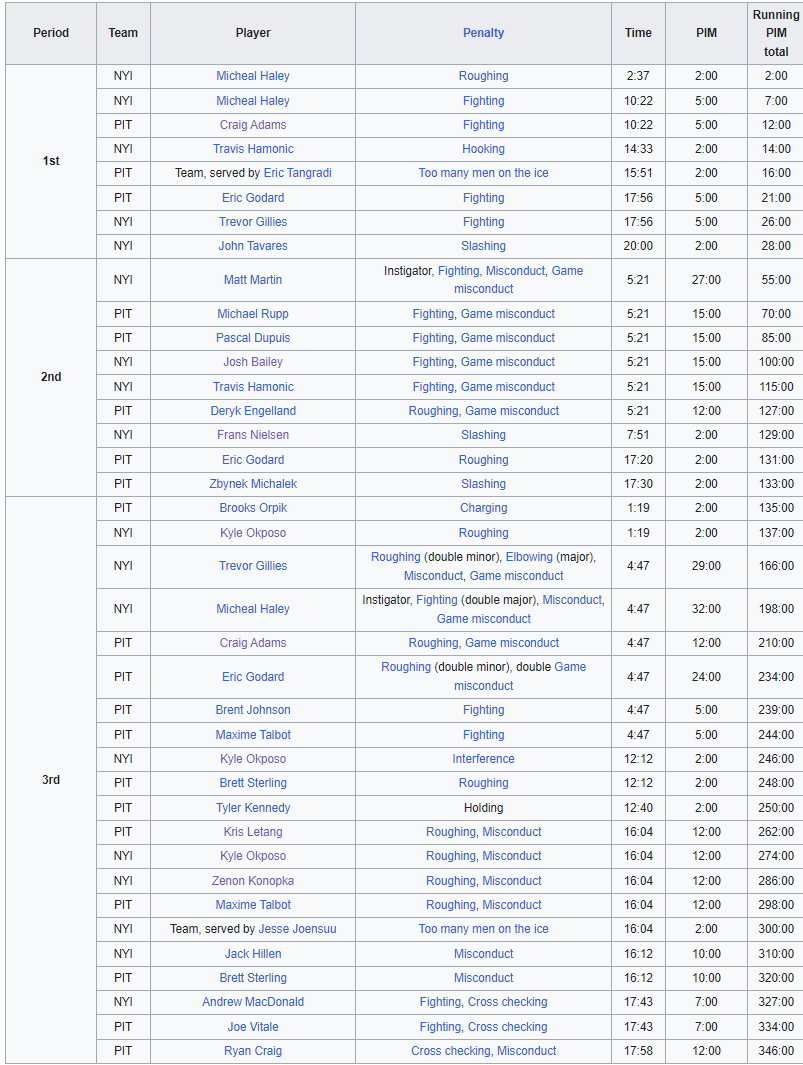This screenshot has width=803, height=1065.
Task: Click Roughing link in Deryk Engelland row
Action: pos(433,411)
